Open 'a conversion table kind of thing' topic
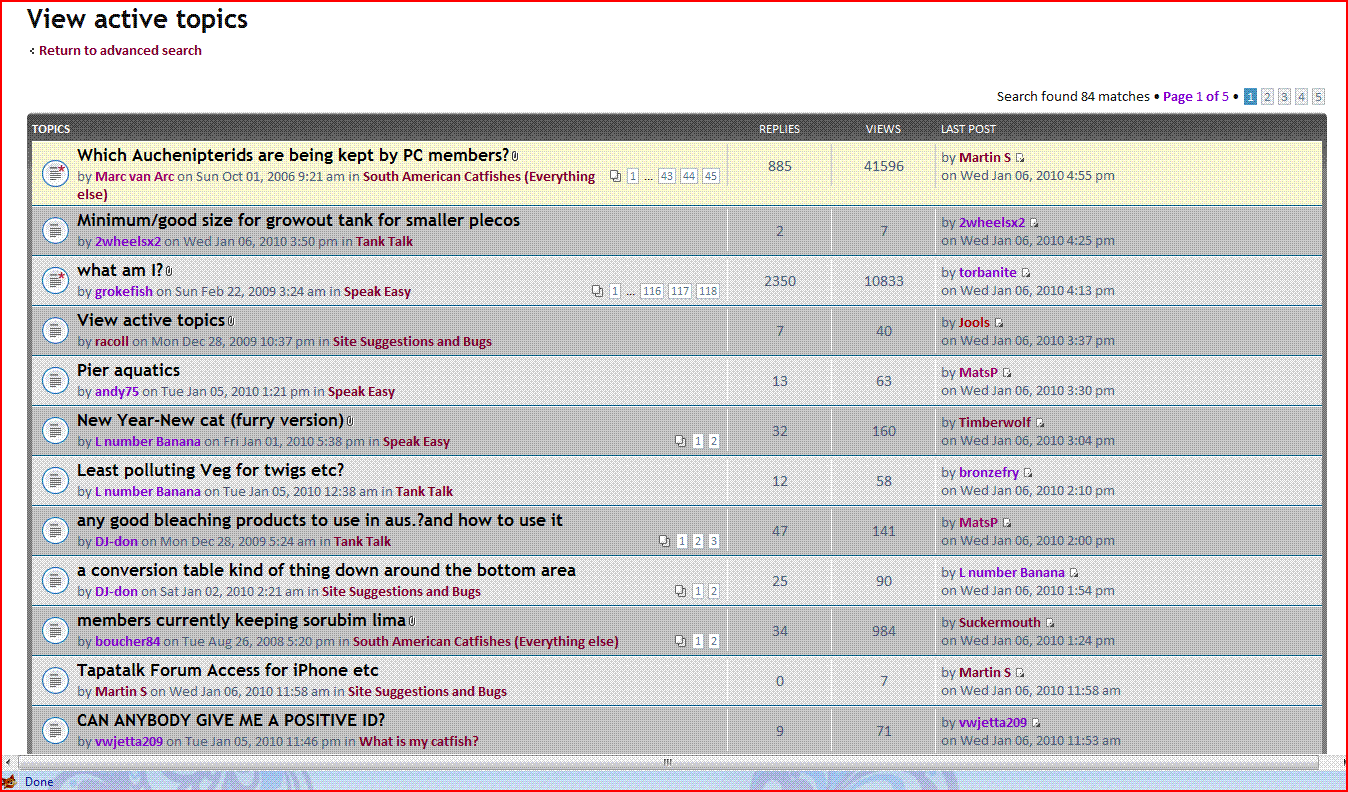This screenshot has height=792, width=1348. 326,570
